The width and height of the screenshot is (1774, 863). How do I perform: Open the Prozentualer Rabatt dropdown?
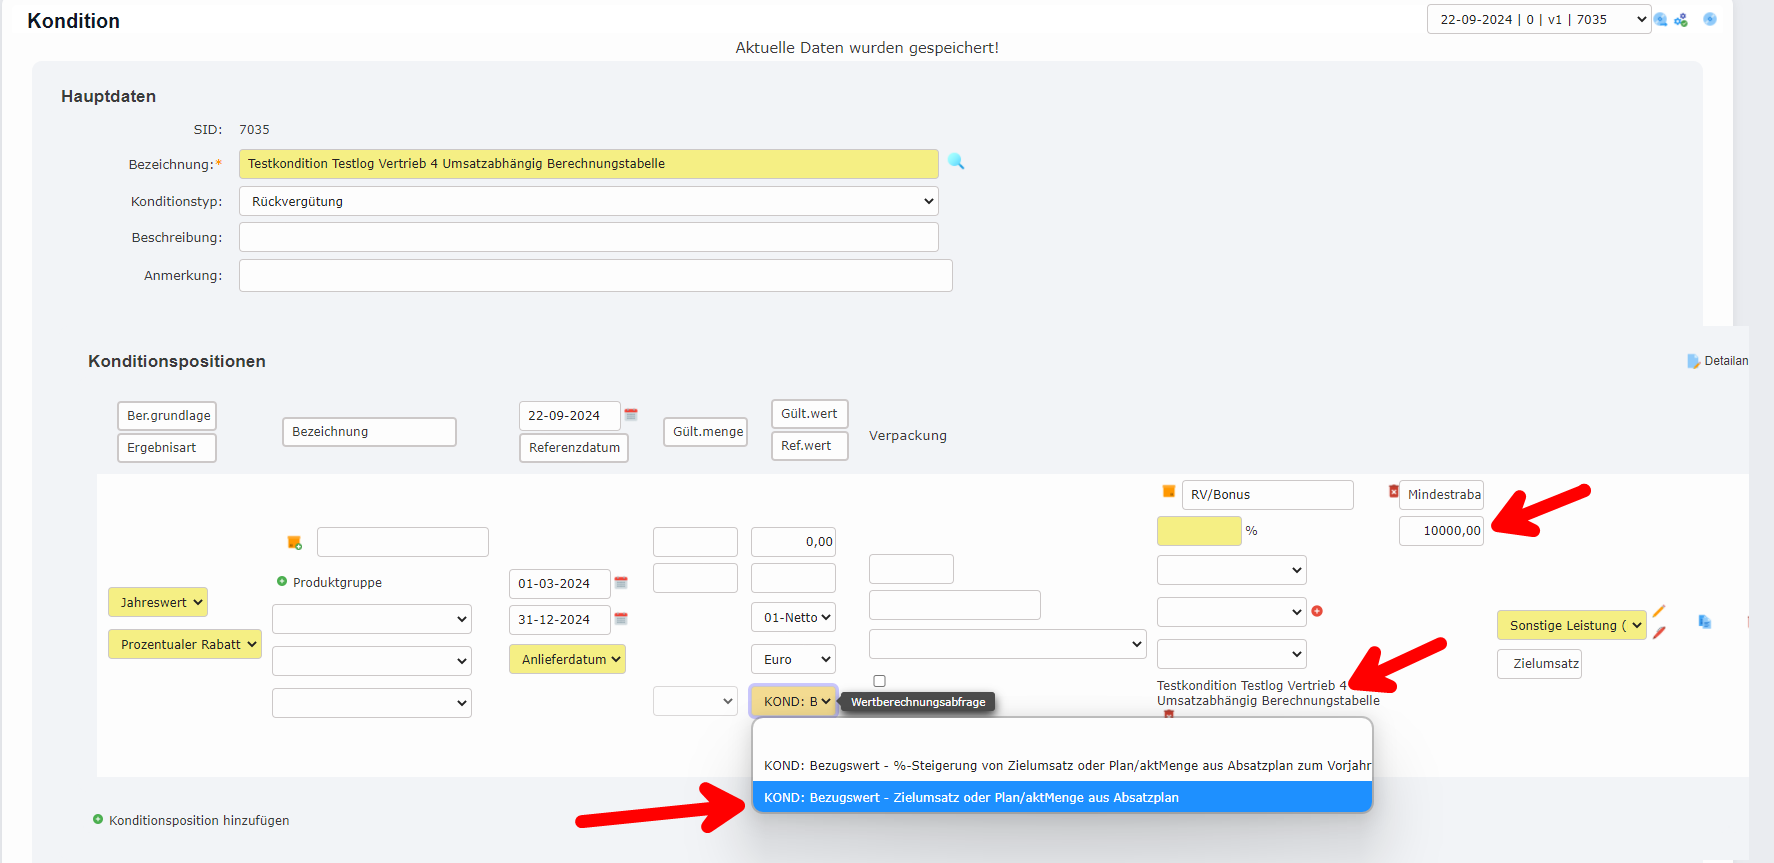tap(185, 644)
